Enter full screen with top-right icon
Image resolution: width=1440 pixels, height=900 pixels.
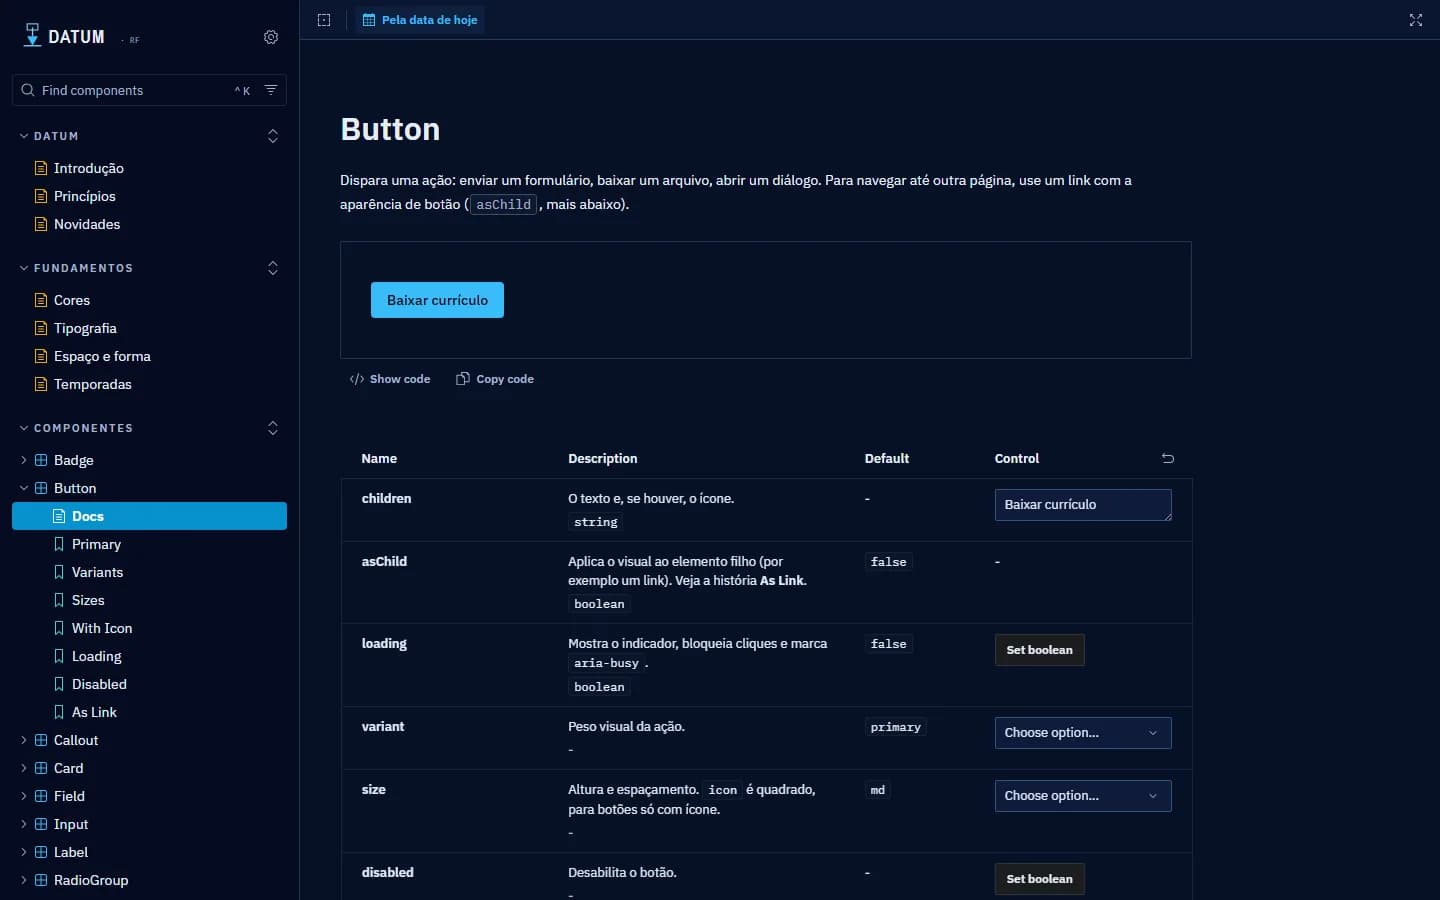click(x=1416, y=20)
